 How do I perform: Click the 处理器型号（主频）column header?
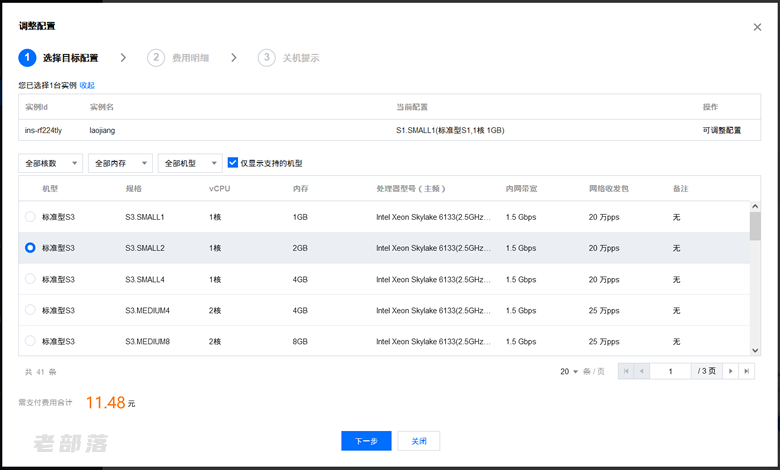[x=411, y=188]
